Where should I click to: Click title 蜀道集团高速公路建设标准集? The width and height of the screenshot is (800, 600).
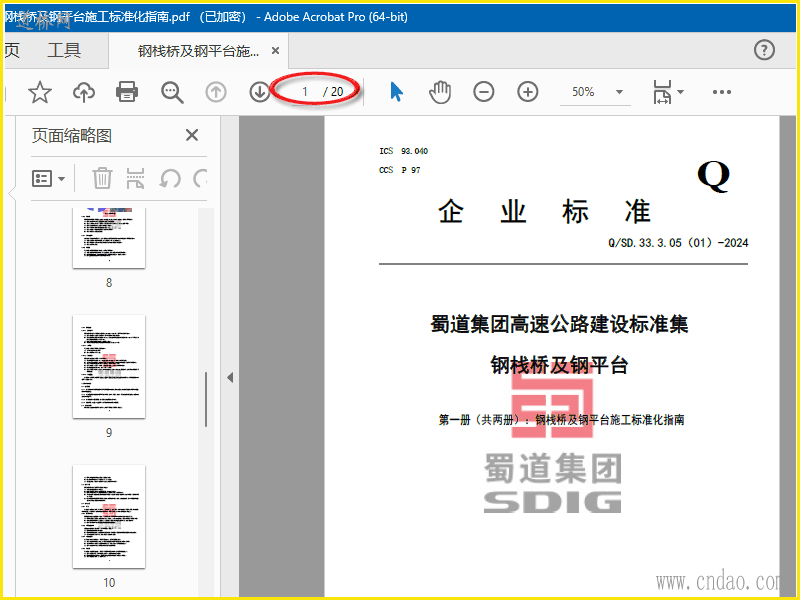tap(559, 324)
